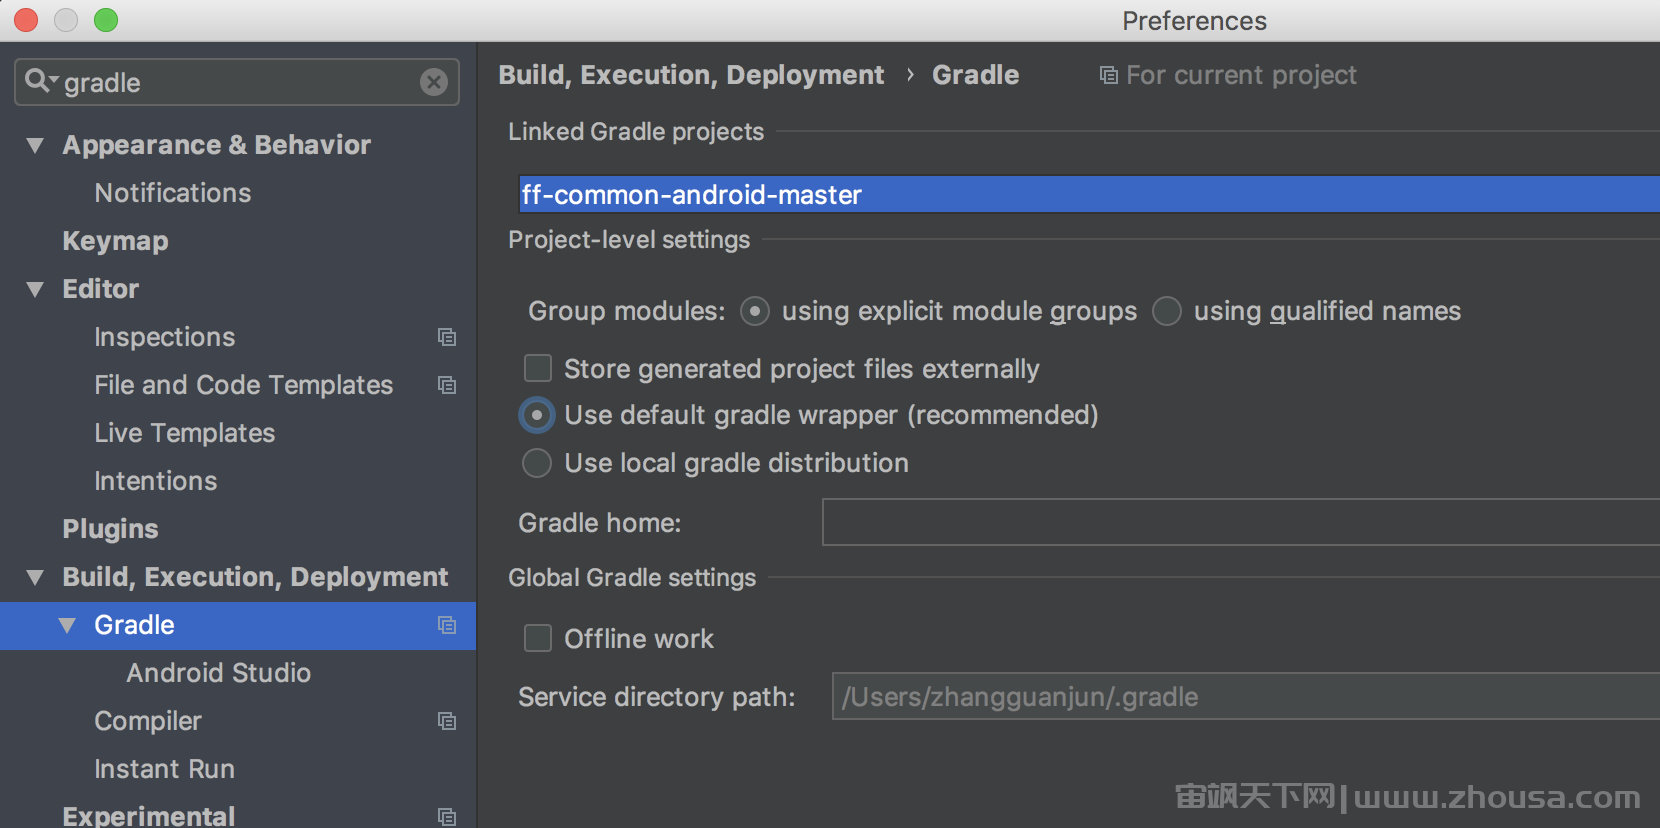Open the Plugins settings page

pos(110,529)
